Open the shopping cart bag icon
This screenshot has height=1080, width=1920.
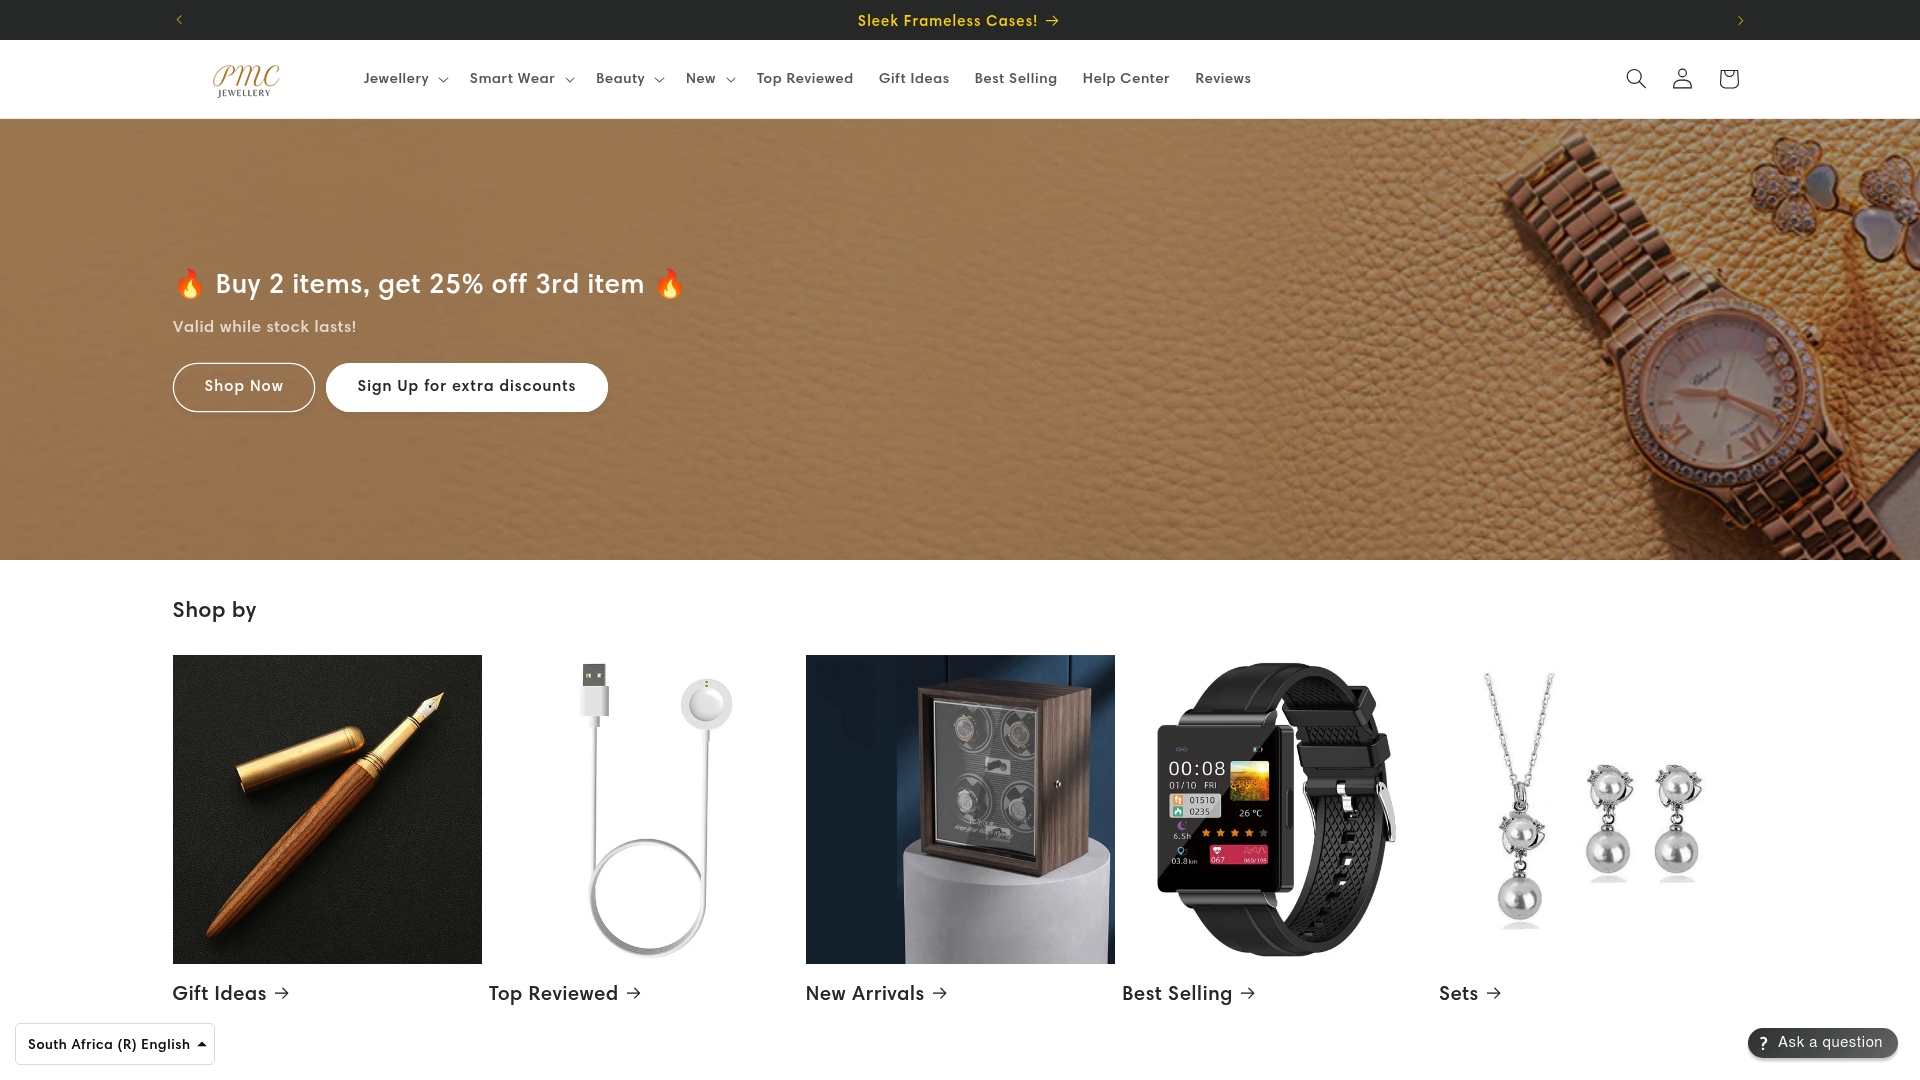(x=1729, y=78)
